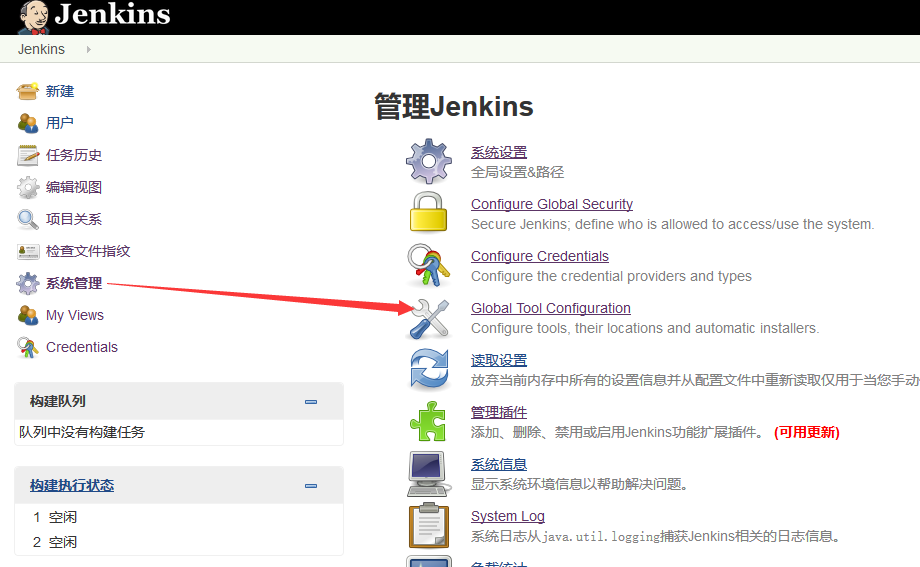This screenshot has height=567, width=920.
Task: Expand the breadcrumb arrow next to Jenkins
Action: point(89,49)
